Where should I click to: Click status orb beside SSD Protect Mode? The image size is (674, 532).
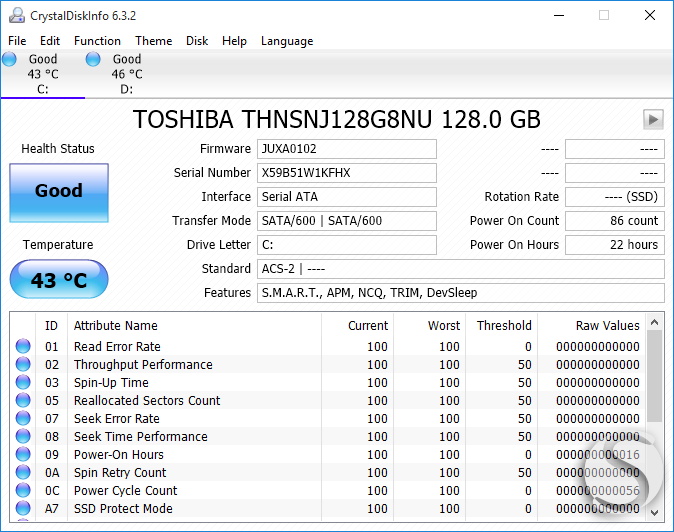(23, 508)
